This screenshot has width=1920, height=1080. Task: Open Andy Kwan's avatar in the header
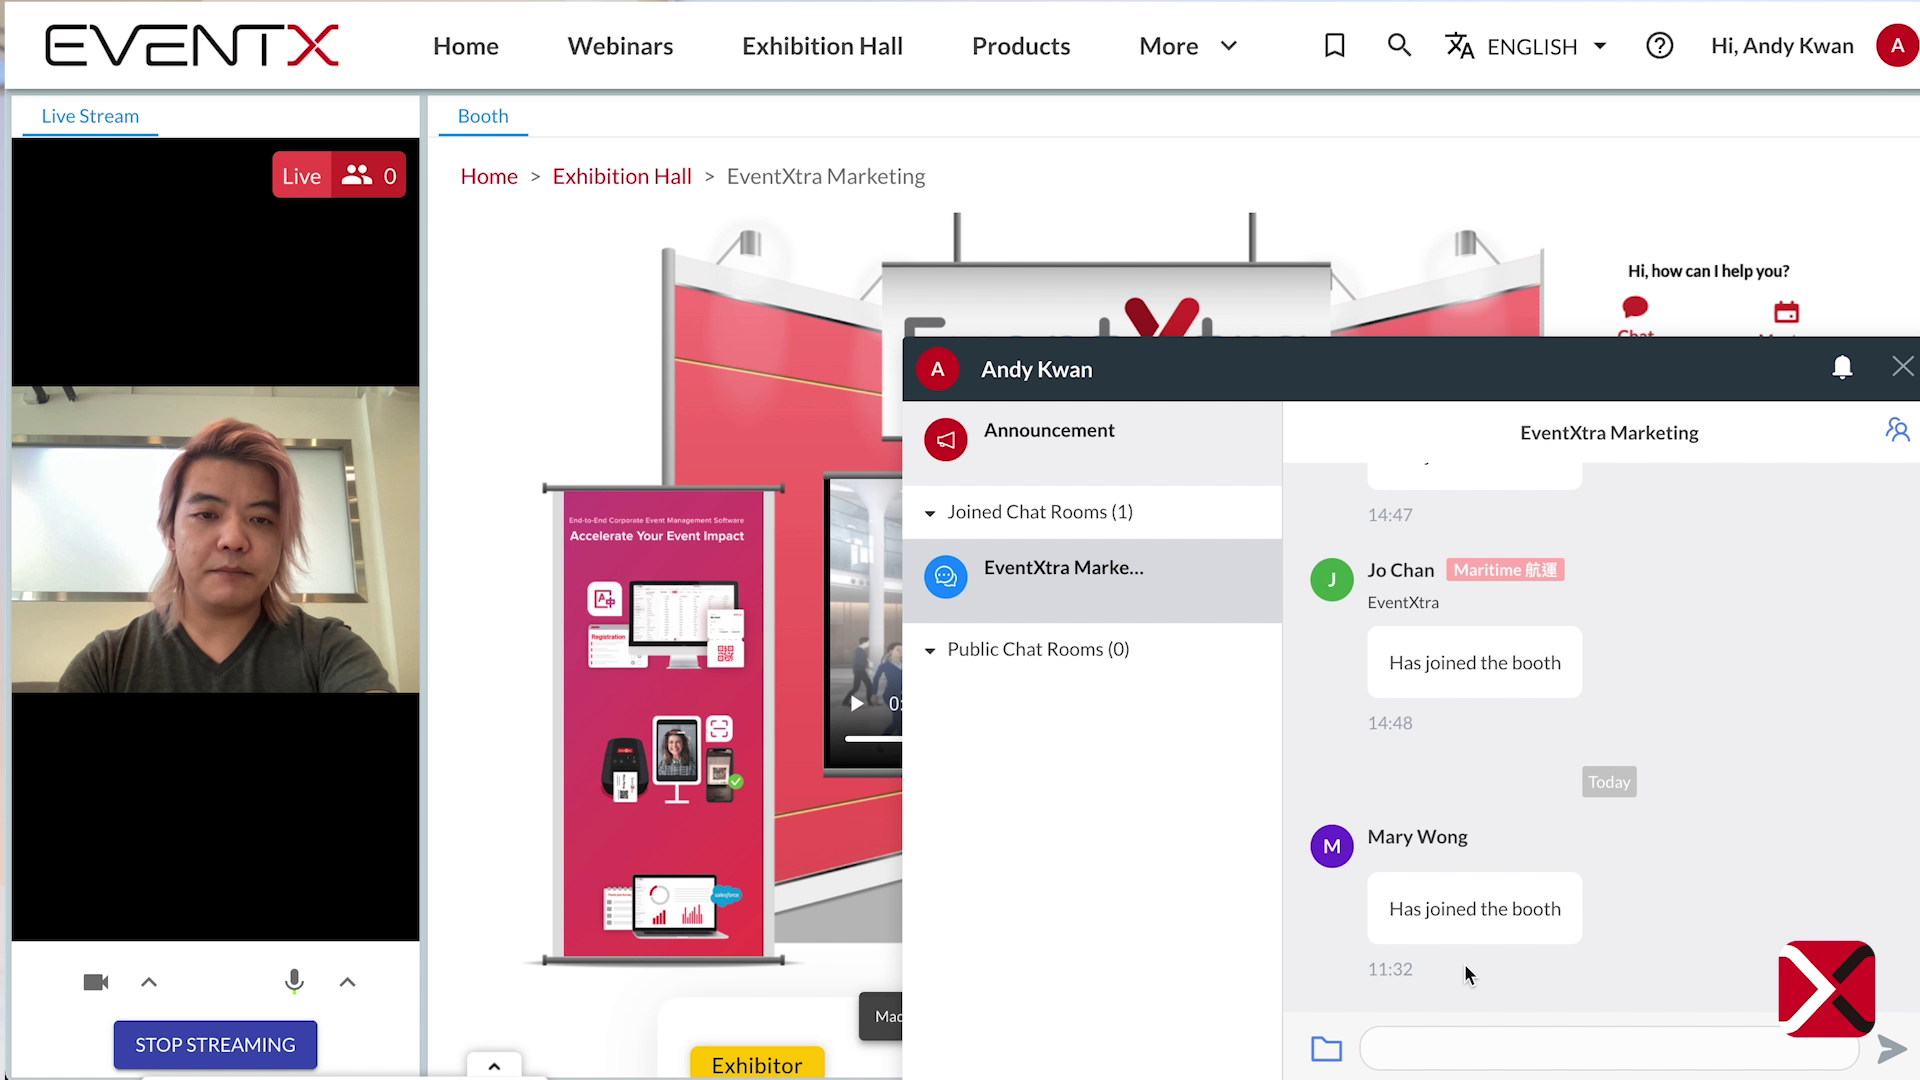1897,46
